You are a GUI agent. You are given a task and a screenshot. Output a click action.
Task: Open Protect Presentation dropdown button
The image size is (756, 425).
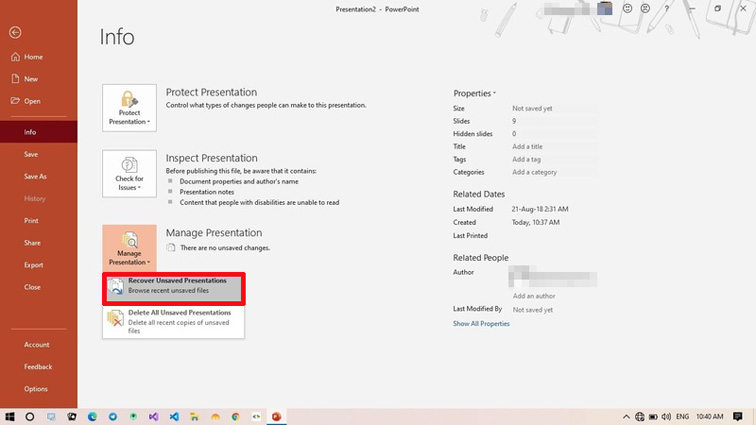point(129,108)
